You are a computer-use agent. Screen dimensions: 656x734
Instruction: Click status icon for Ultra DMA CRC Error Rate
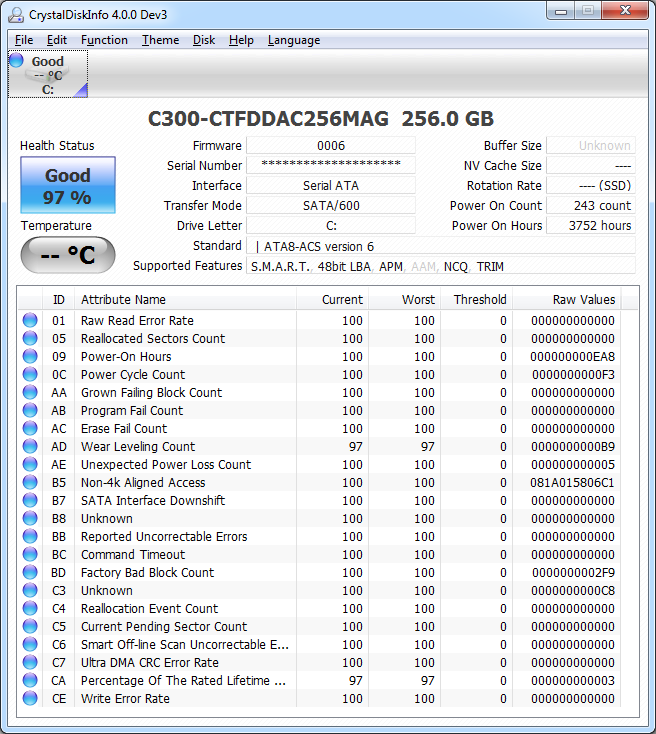click(x=30, y=662)
